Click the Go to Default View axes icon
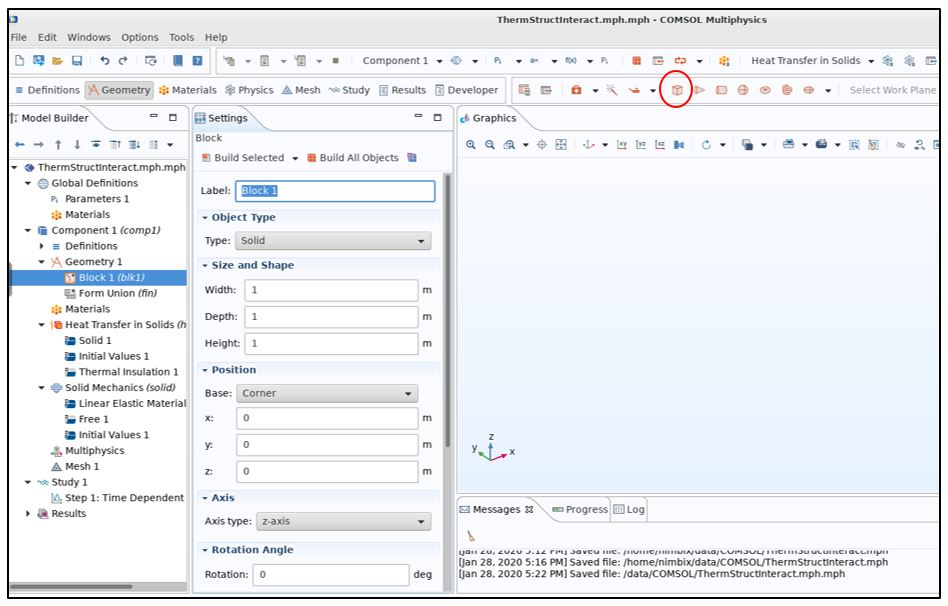The width and height of the screenshot is (948, 606). pos(588,145)
